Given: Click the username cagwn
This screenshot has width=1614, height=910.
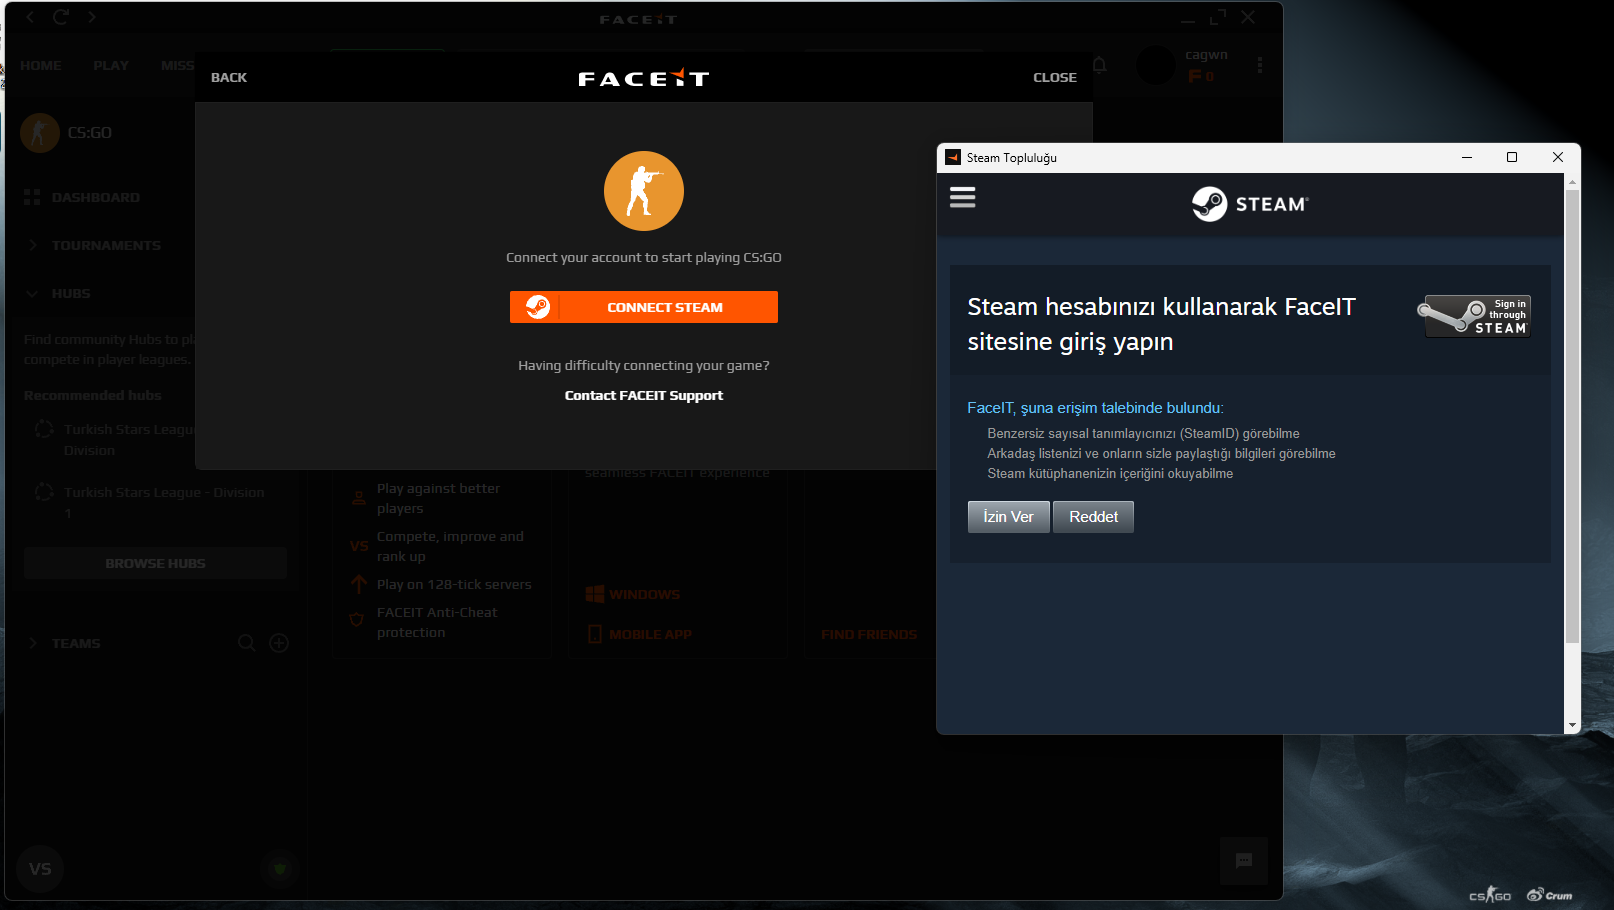Looking at the screenshot, I should [1206, 55].
